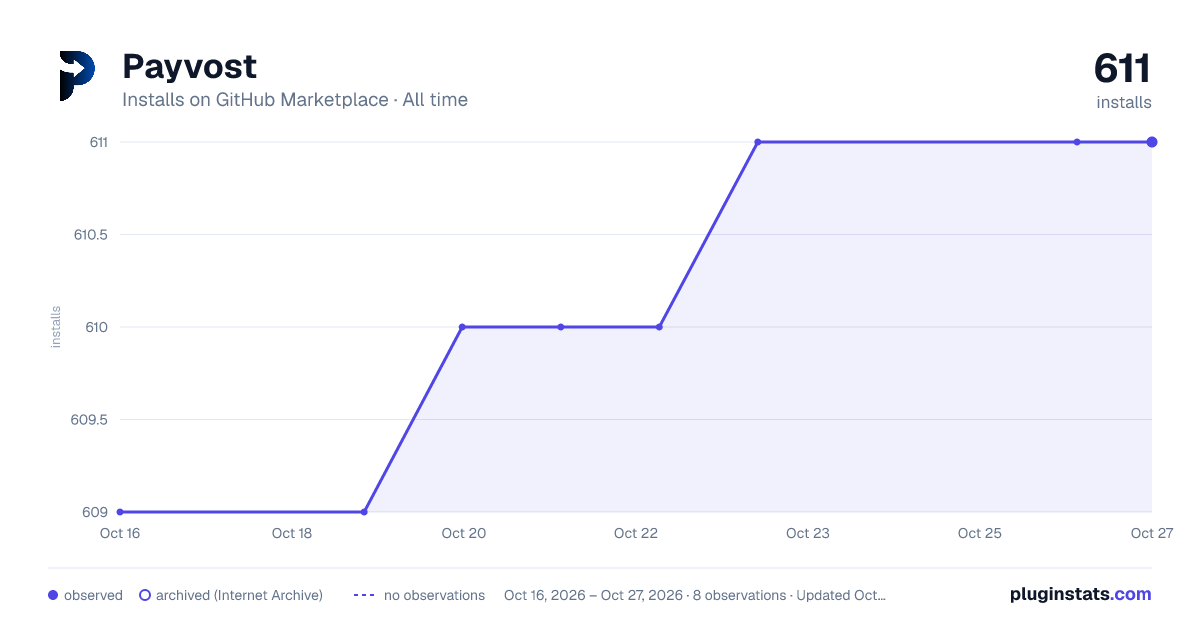
Task: Click 'Installs on GitHub Marketplace · All time' subtitle
Action: 295,100
